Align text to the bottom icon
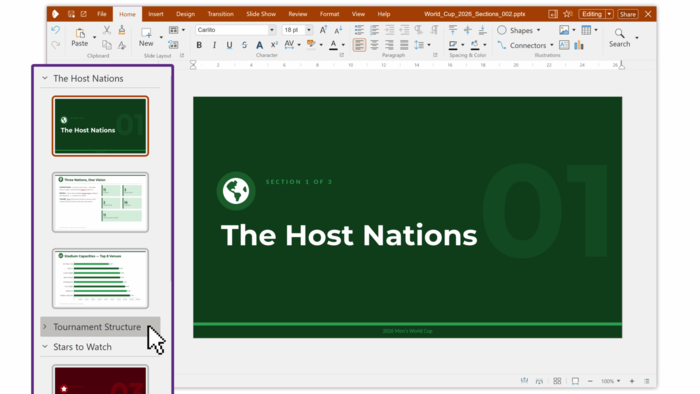 click(482, 30)
